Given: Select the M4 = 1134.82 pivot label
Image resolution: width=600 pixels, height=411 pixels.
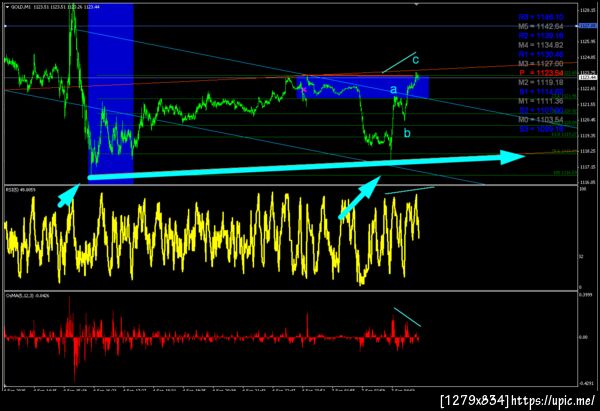Looking at the screenshot, I should (x=541, y=45).
